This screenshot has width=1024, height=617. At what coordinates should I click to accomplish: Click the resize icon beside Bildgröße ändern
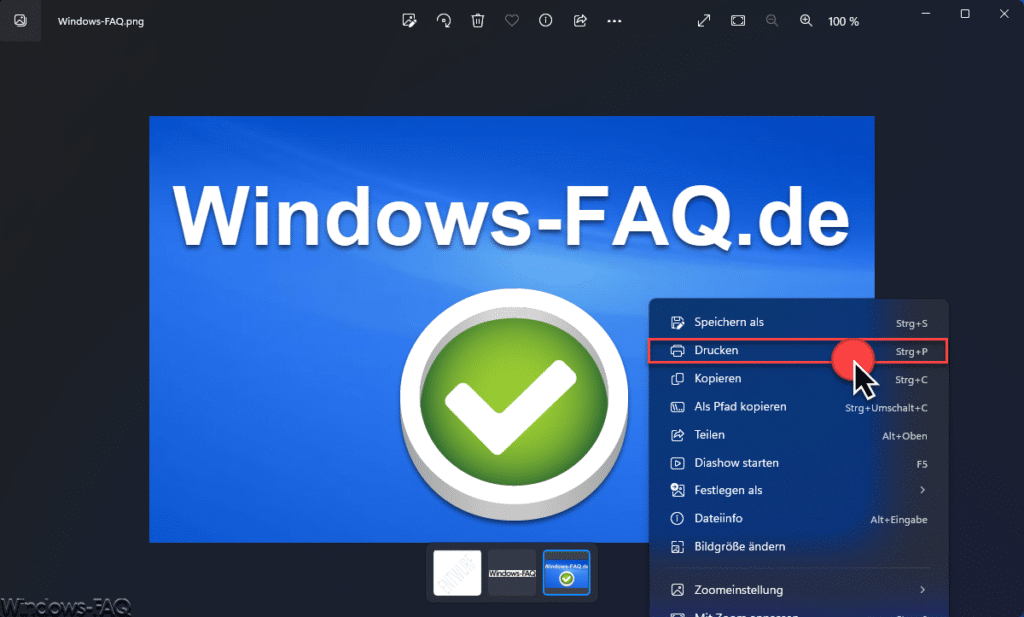coord(677,546)
